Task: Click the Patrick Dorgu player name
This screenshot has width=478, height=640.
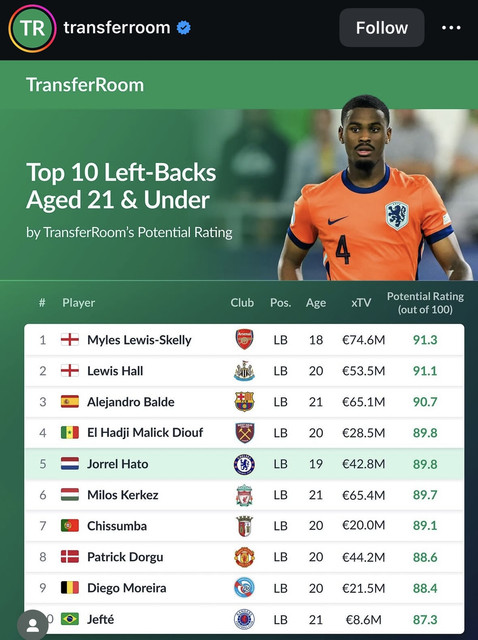Action: pyautogui.click(x=125, y=558)
